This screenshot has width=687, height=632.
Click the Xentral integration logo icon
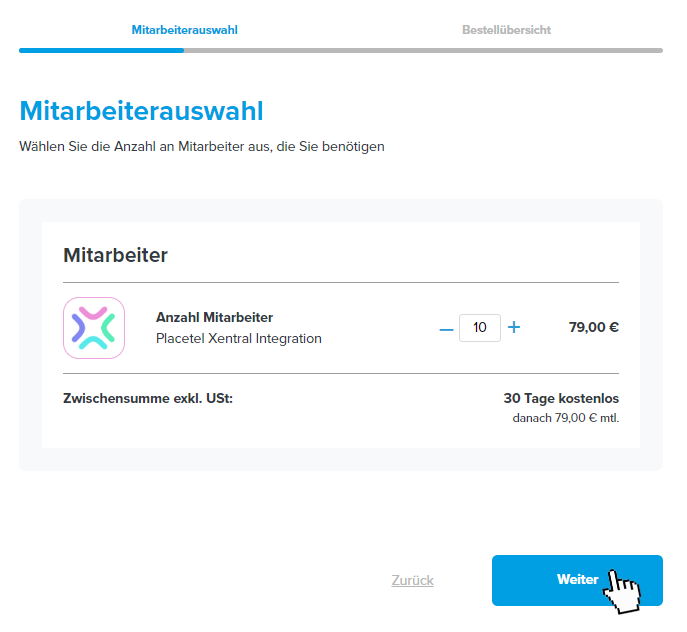pyautogui.click(x=94, y=328)
